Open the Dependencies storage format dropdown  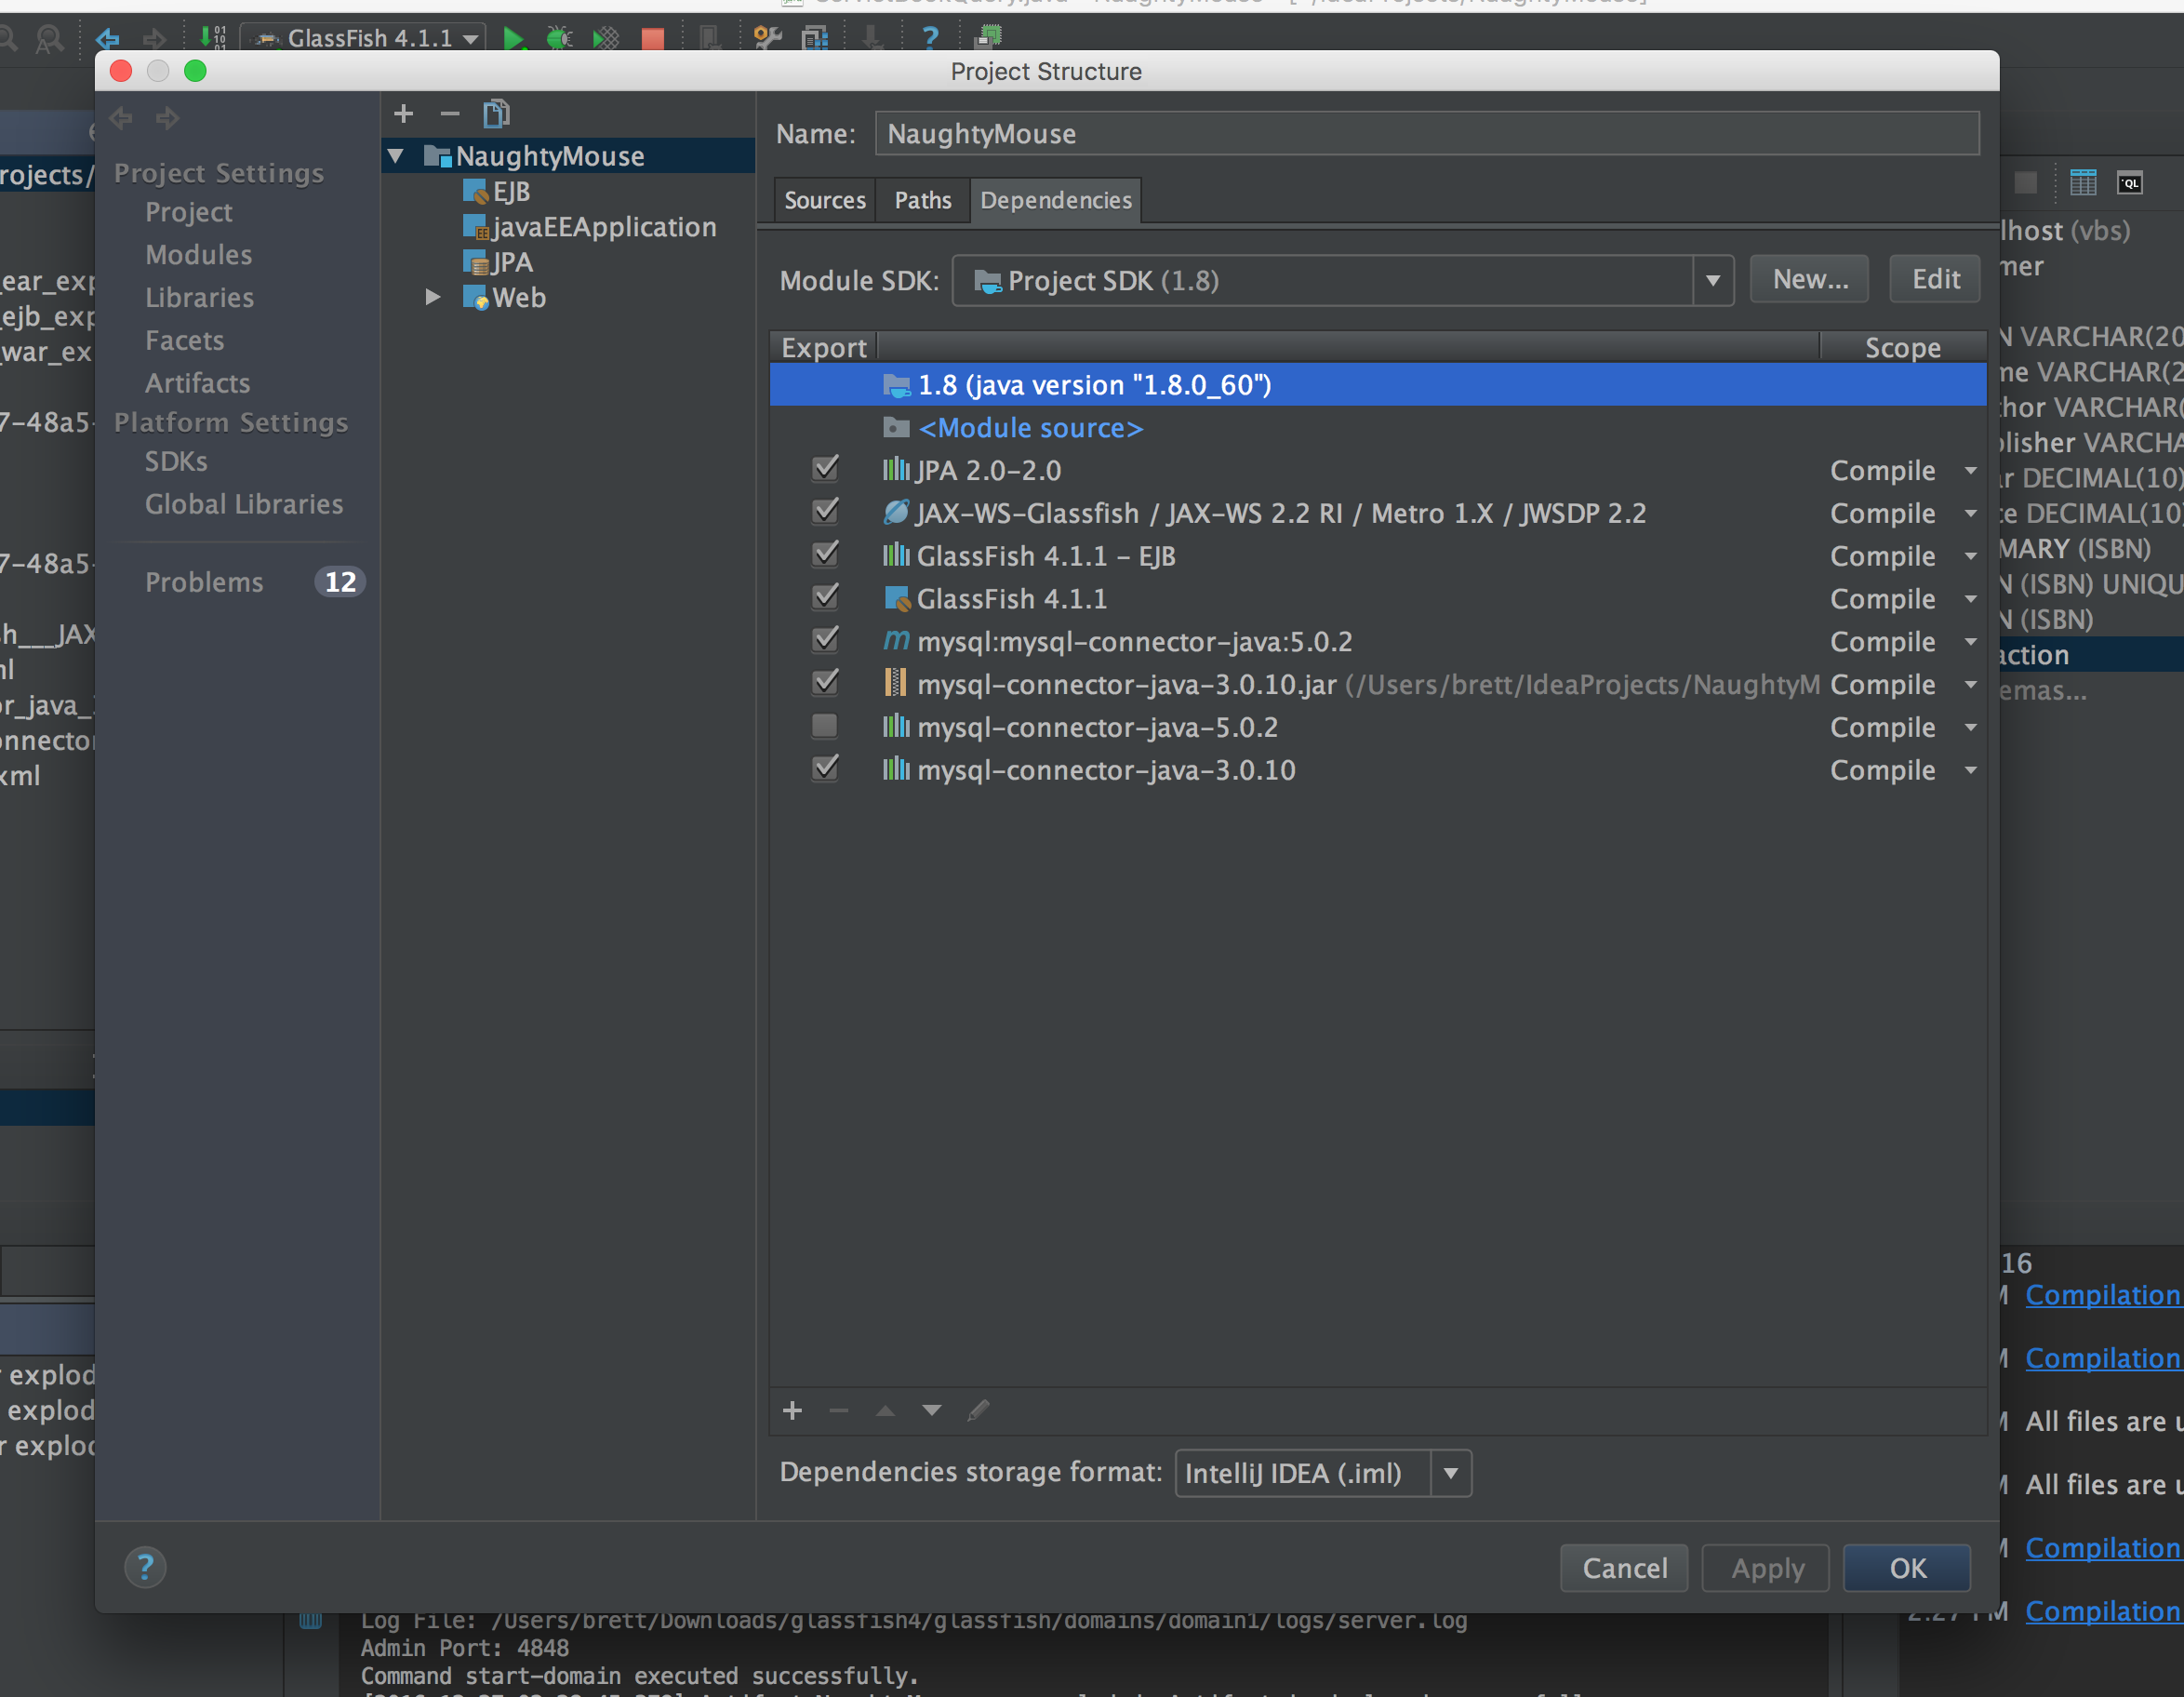[1451, 1473]
